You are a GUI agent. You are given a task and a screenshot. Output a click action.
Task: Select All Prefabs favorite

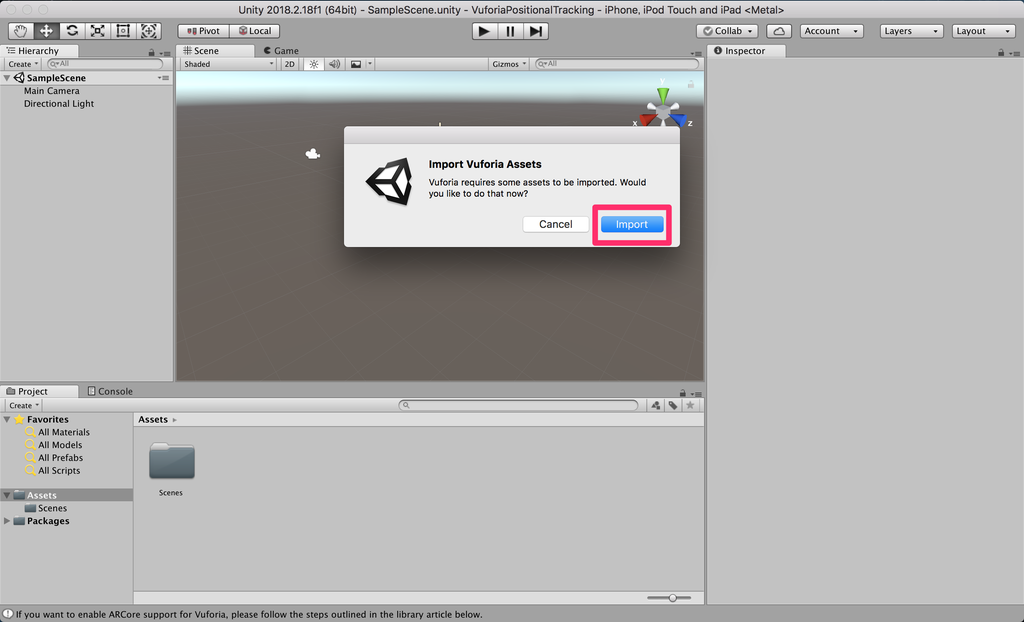[x=60, y=457]
